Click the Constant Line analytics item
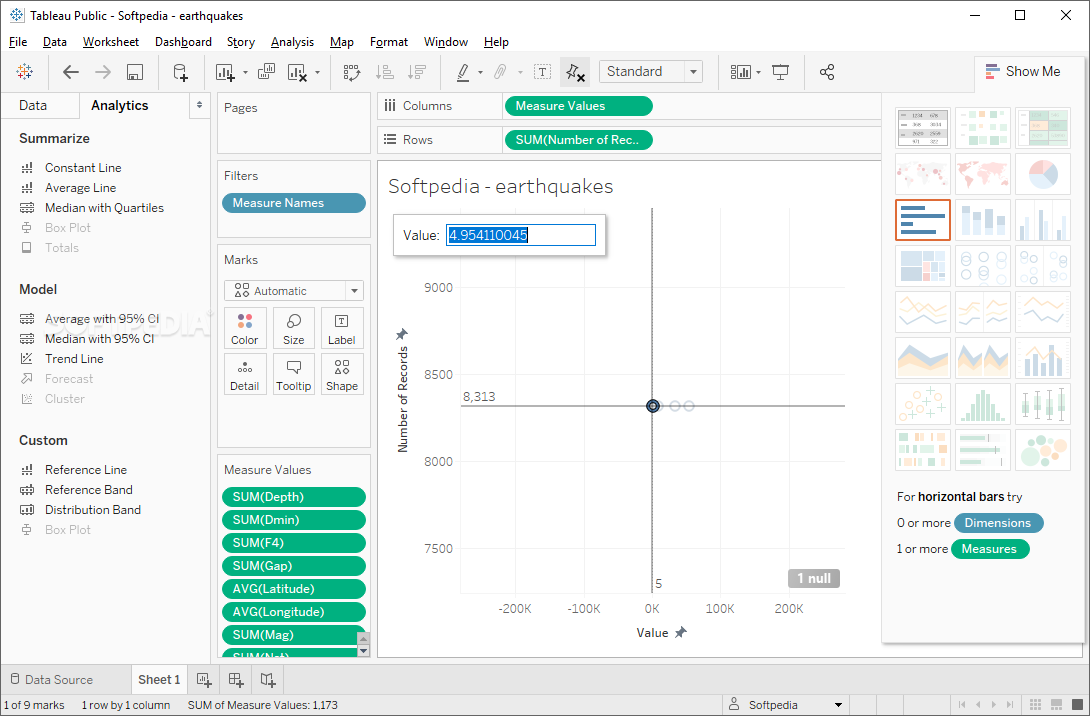The image size is (1090, 716). coord(83,168)
